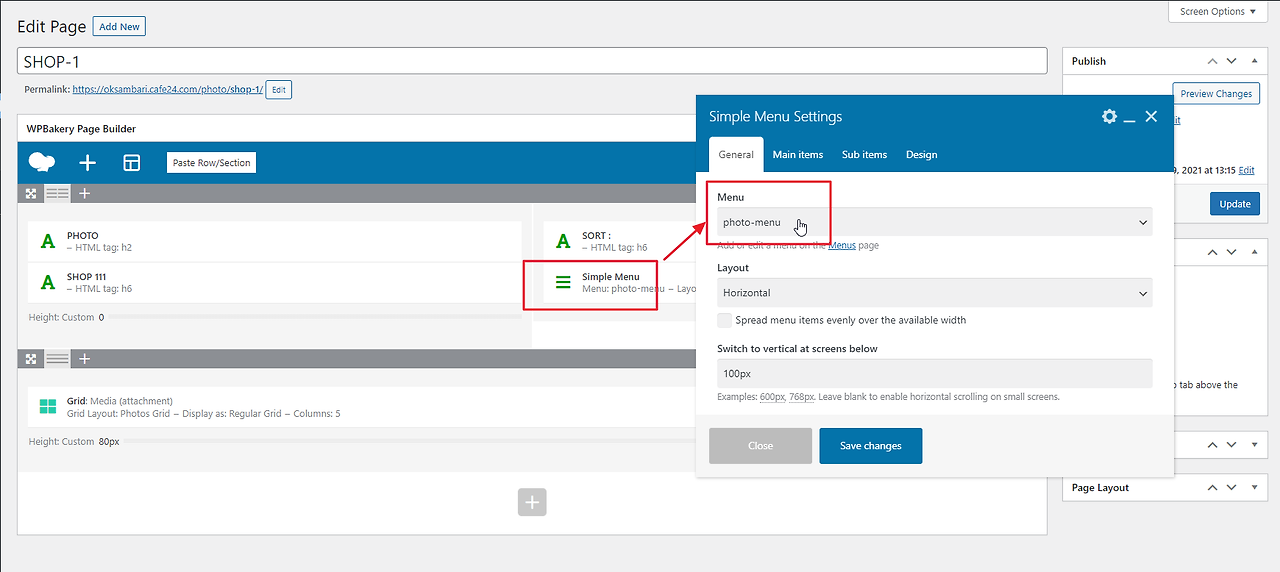The width and height of the screenshot is (1280, 572).
Task: Click move handle of the Grid row
Action: tap(32, 358)
